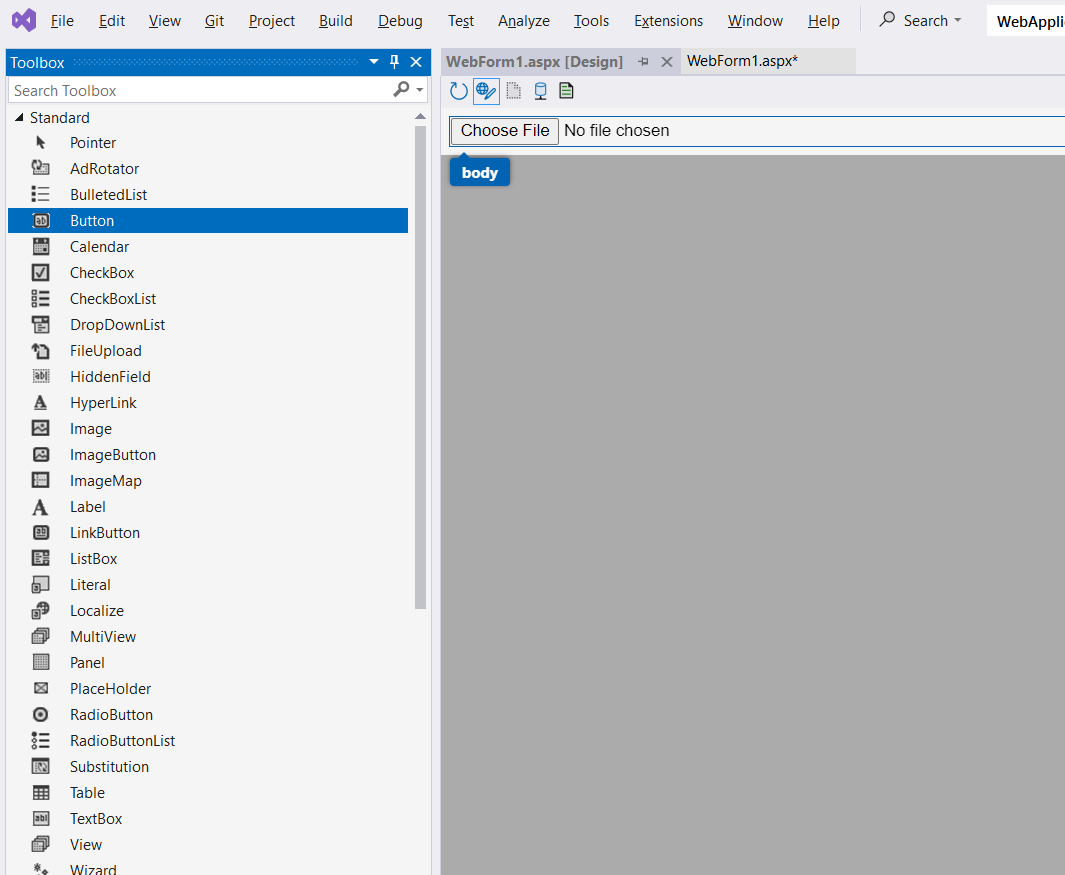Click the Choose File button
1065x875 pixels.
pos(503,130)
